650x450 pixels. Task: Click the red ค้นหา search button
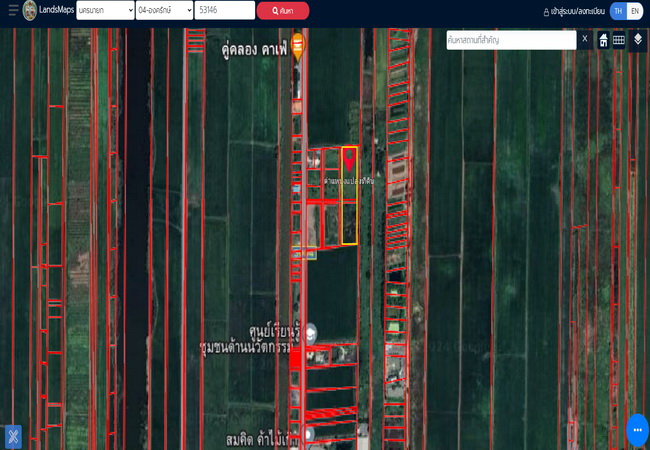pos(283,11)
